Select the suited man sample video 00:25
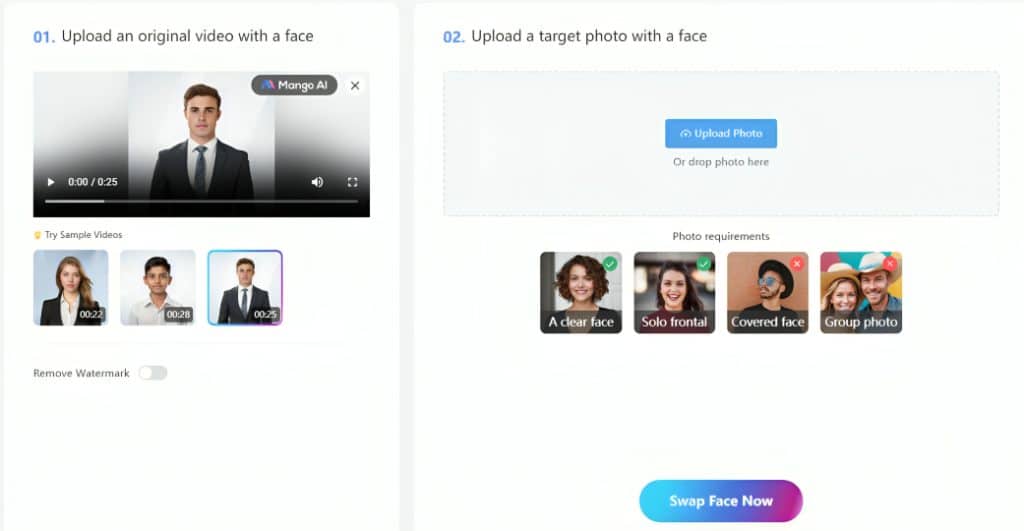 pyautogui.click(x=245, y=287)
